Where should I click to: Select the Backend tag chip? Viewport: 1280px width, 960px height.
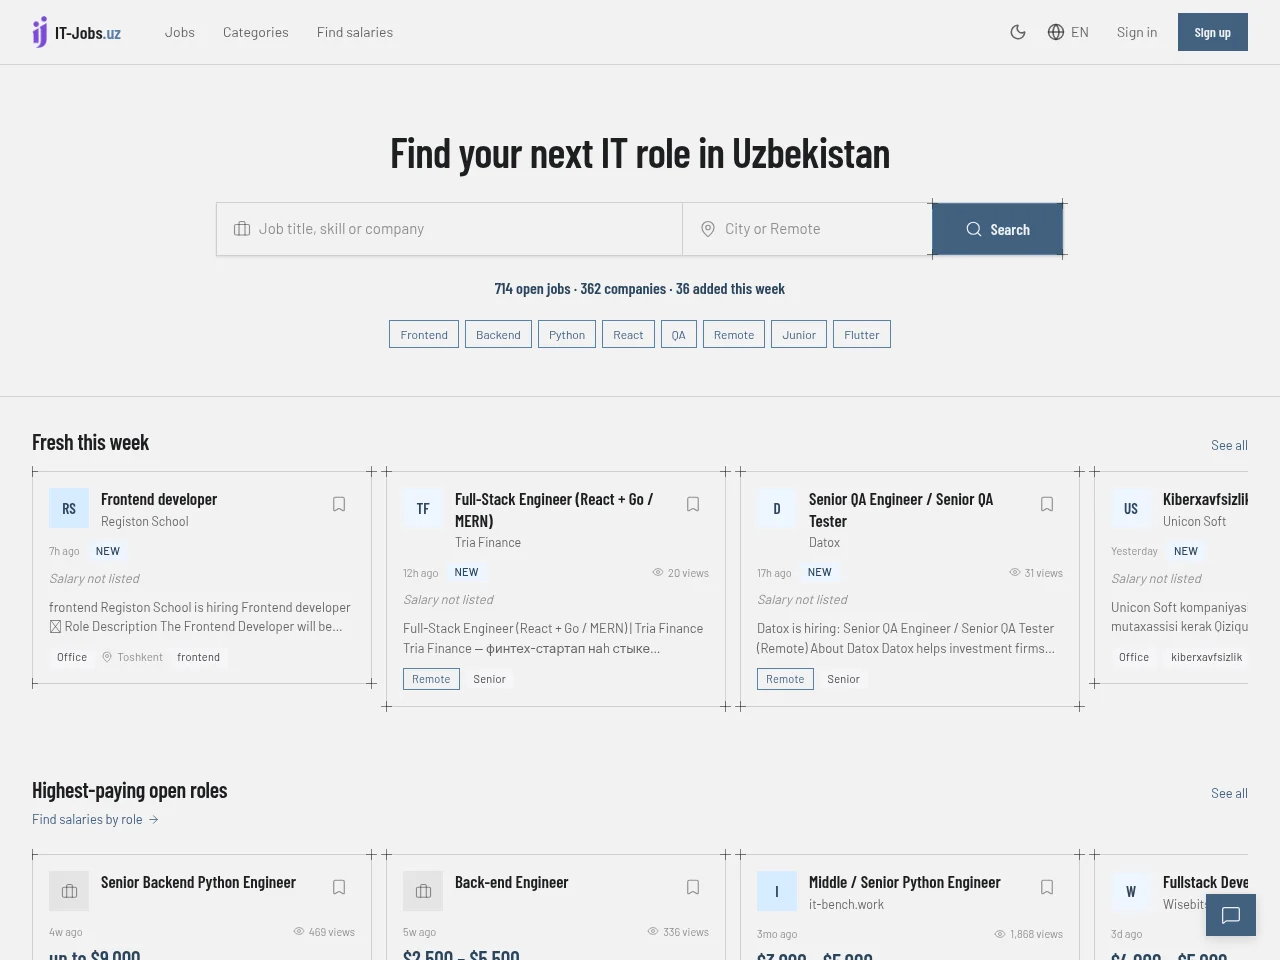[498, 334]
